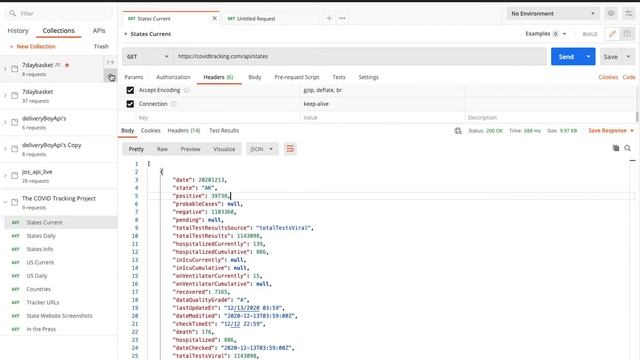The image size is (640, 360).
Task: Click the 7daybasket starred collection star
Action: click(67, 65)
